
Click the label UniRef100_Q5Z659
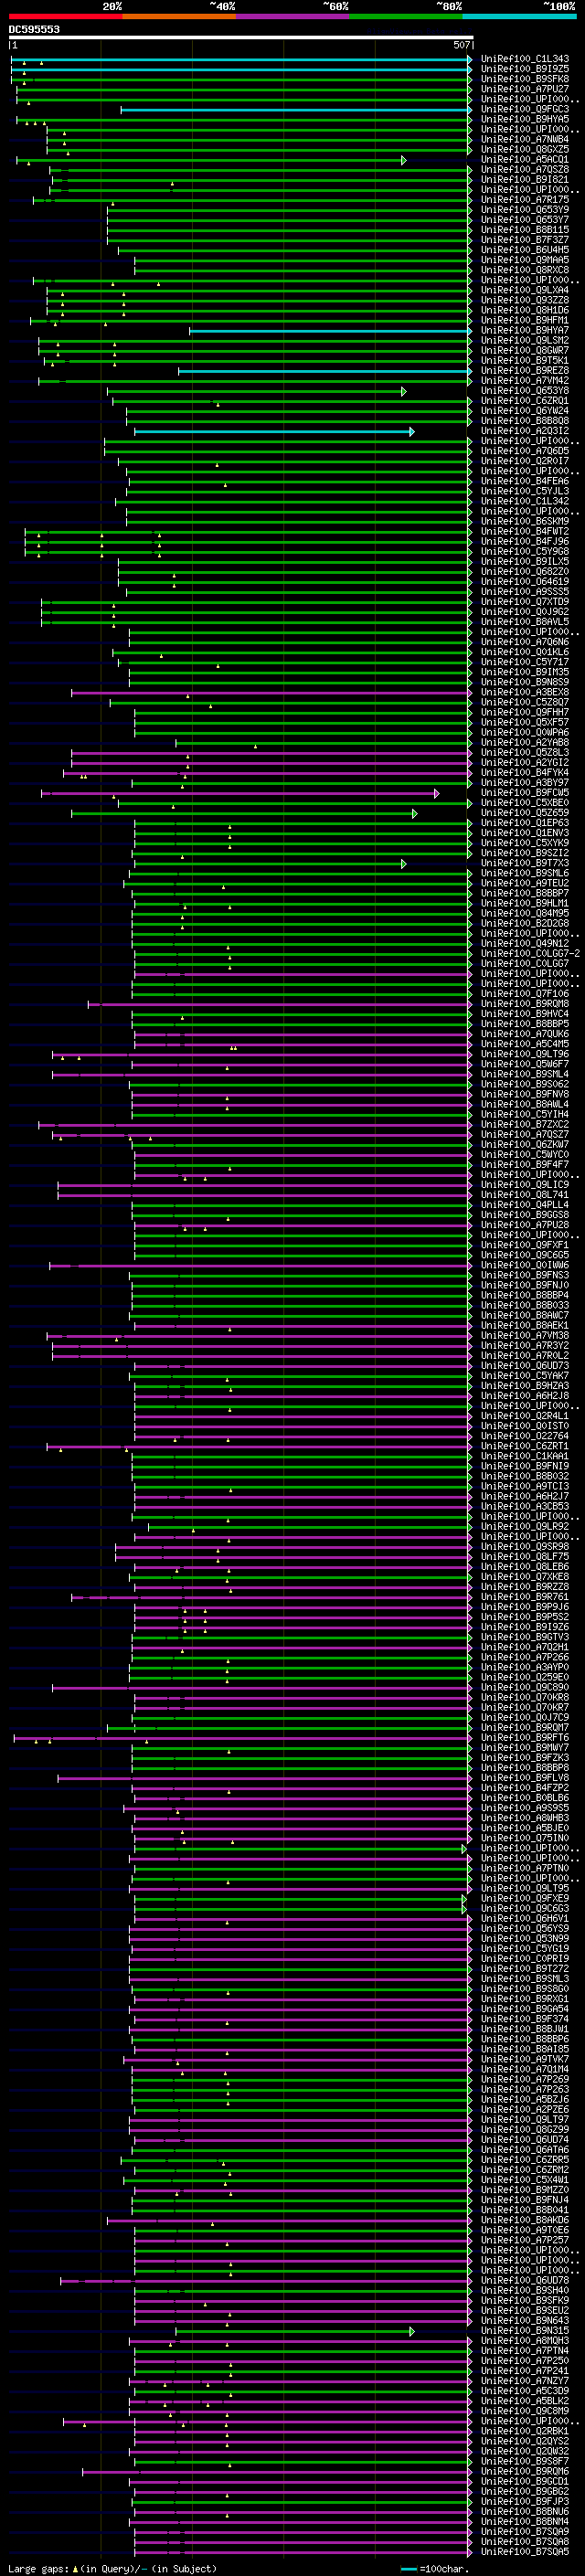click(525, 813)
